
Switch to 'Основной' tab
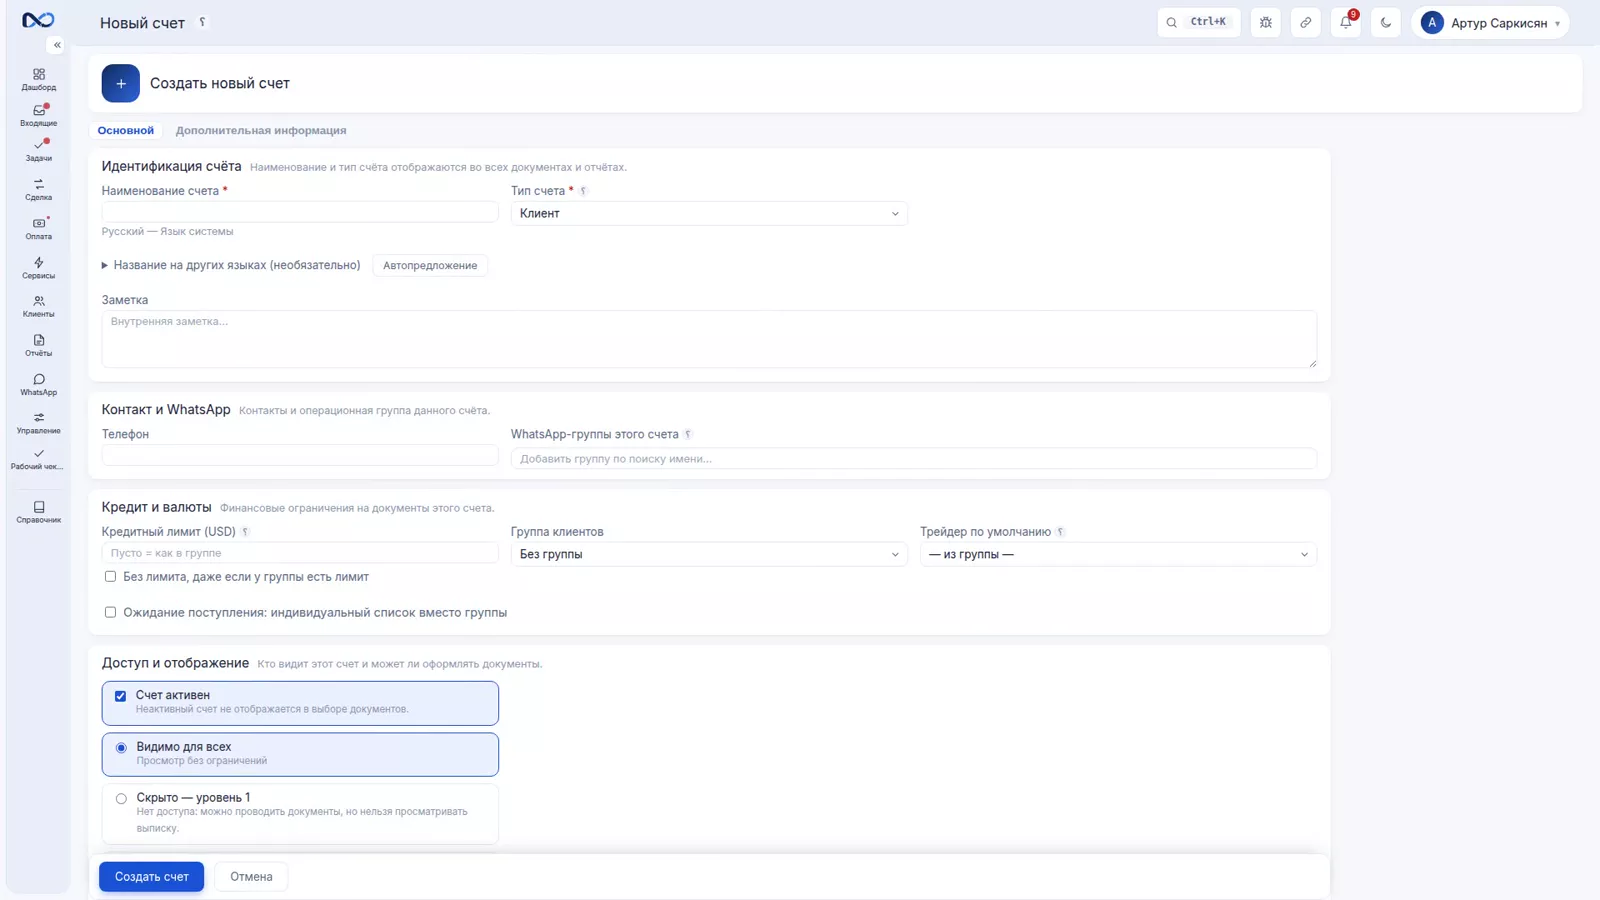tap(126, 130)
